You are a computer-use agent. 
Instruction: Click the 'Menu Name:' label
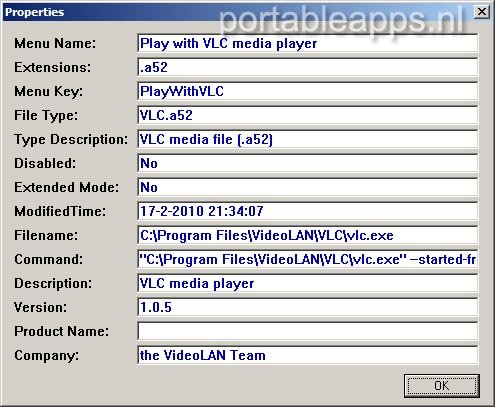(x=55, y=43)
